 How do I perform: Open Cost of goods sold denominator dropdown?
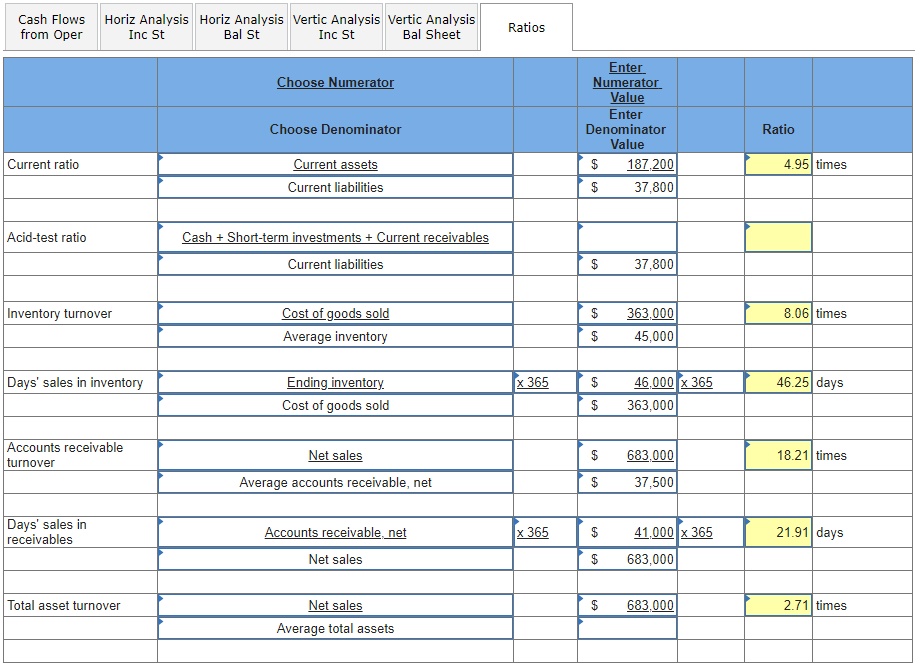click(x=336, y=405)
